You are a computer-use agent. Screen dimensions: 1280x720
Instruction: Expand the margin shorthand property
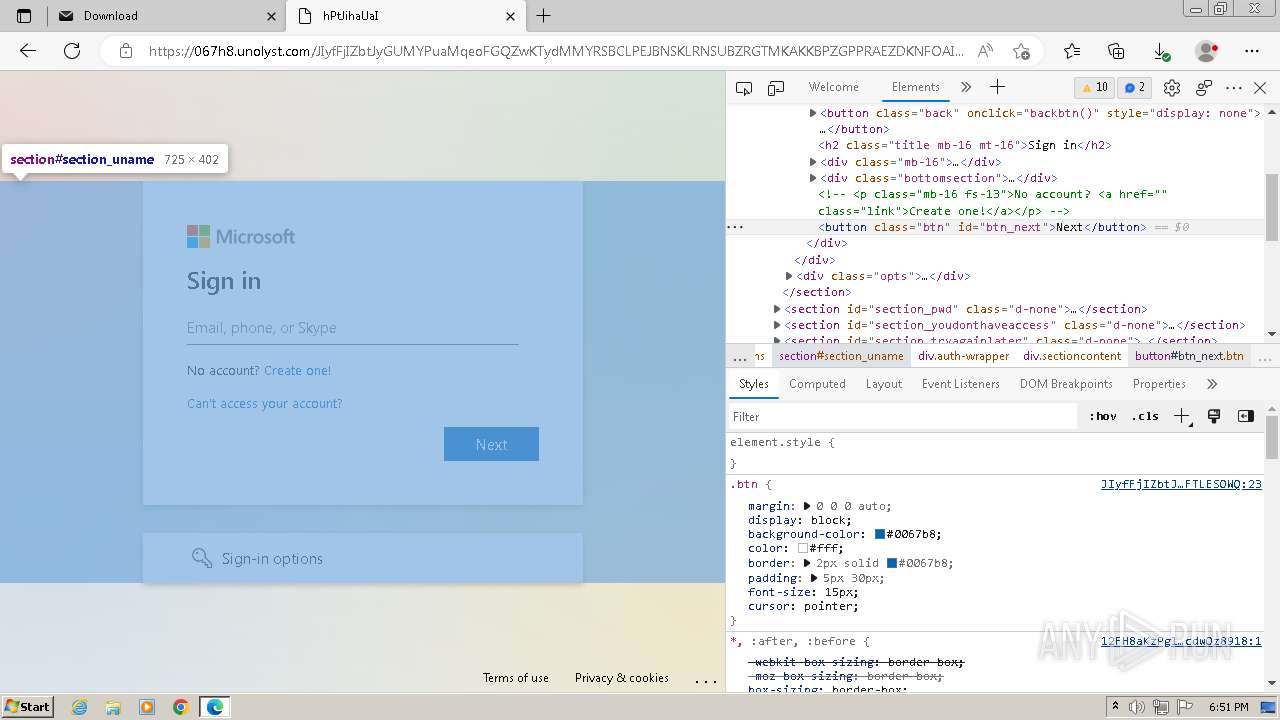(808, 507)
